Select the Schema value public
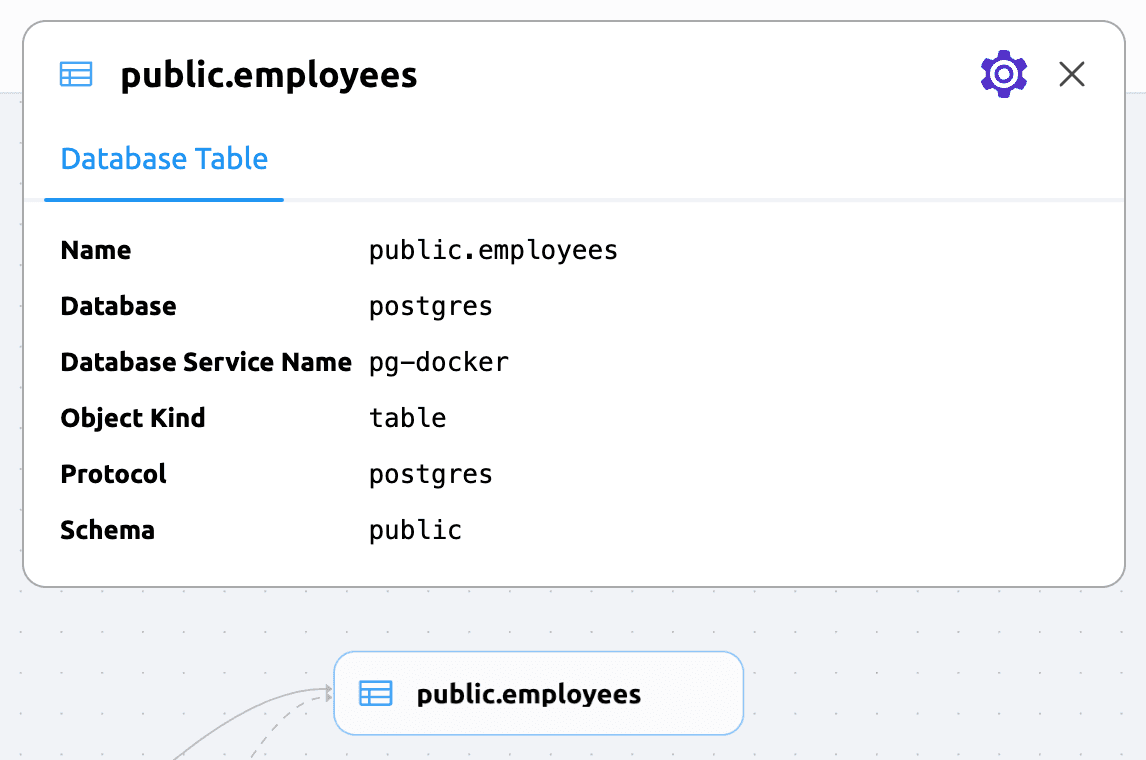The image size is (1146, 760). pos(415,530)
